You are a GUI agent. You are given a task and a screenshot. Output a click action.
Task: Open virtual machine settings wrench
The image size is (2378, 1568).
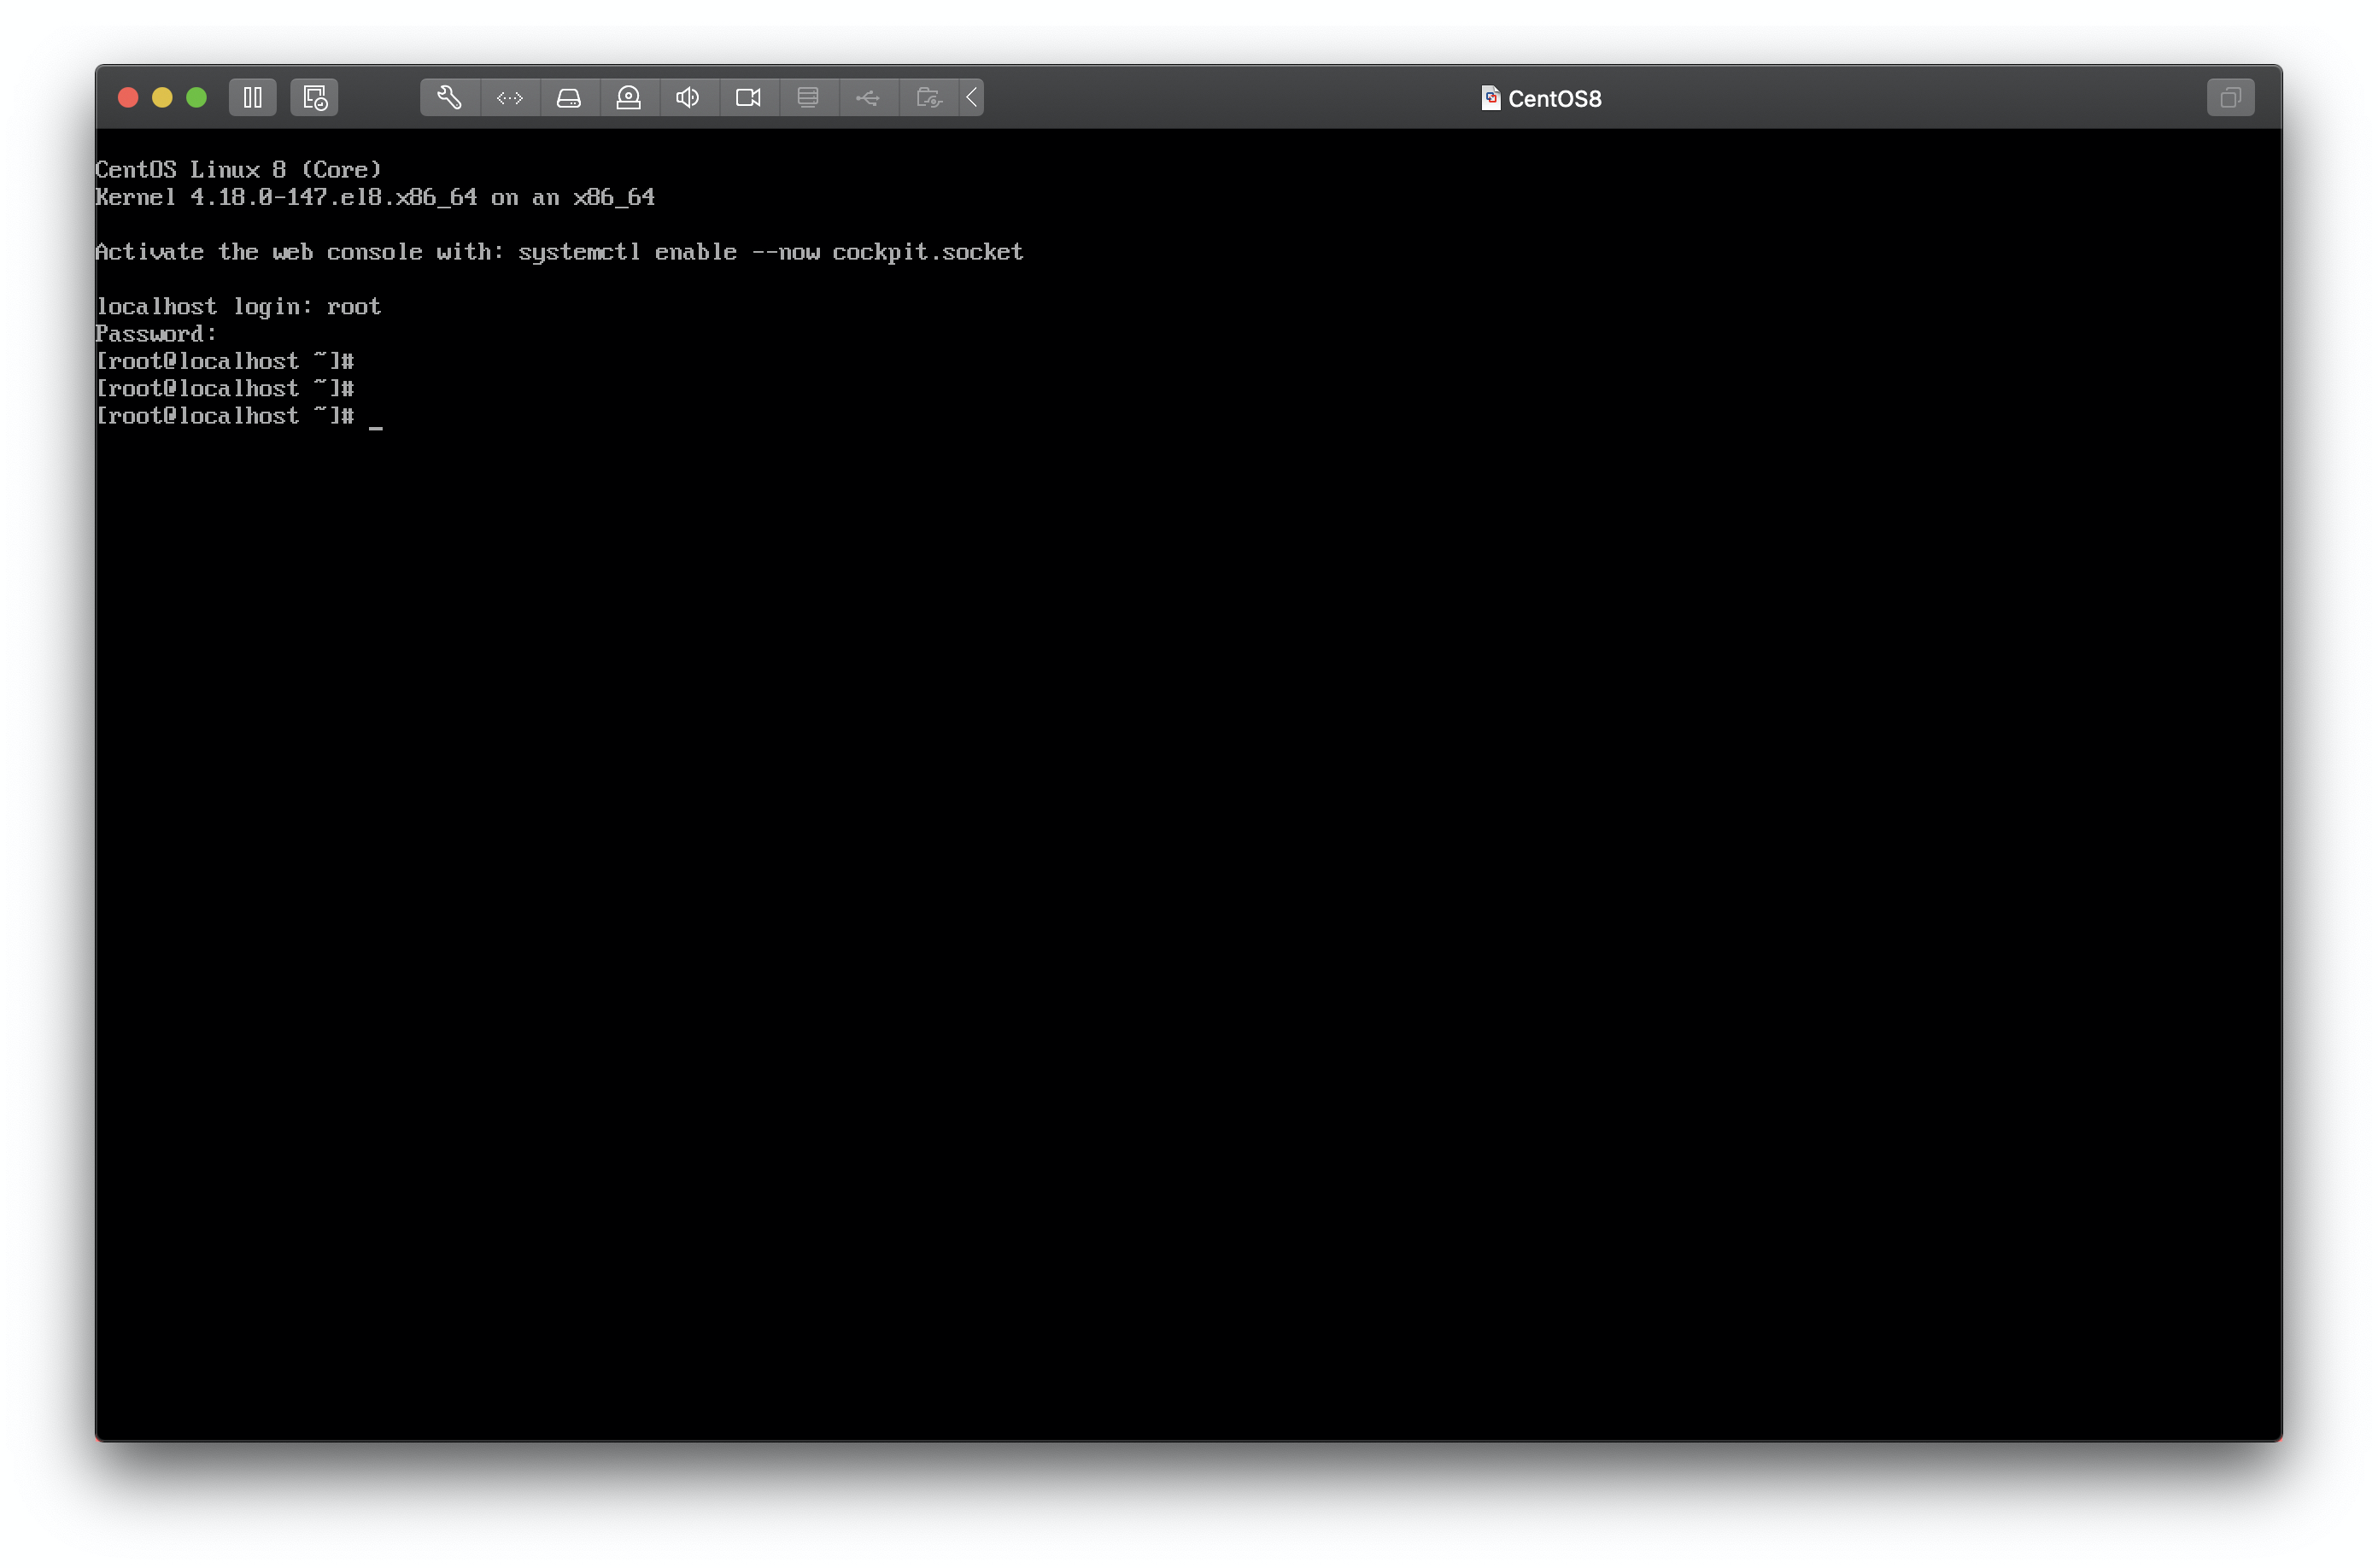[449, 98]
